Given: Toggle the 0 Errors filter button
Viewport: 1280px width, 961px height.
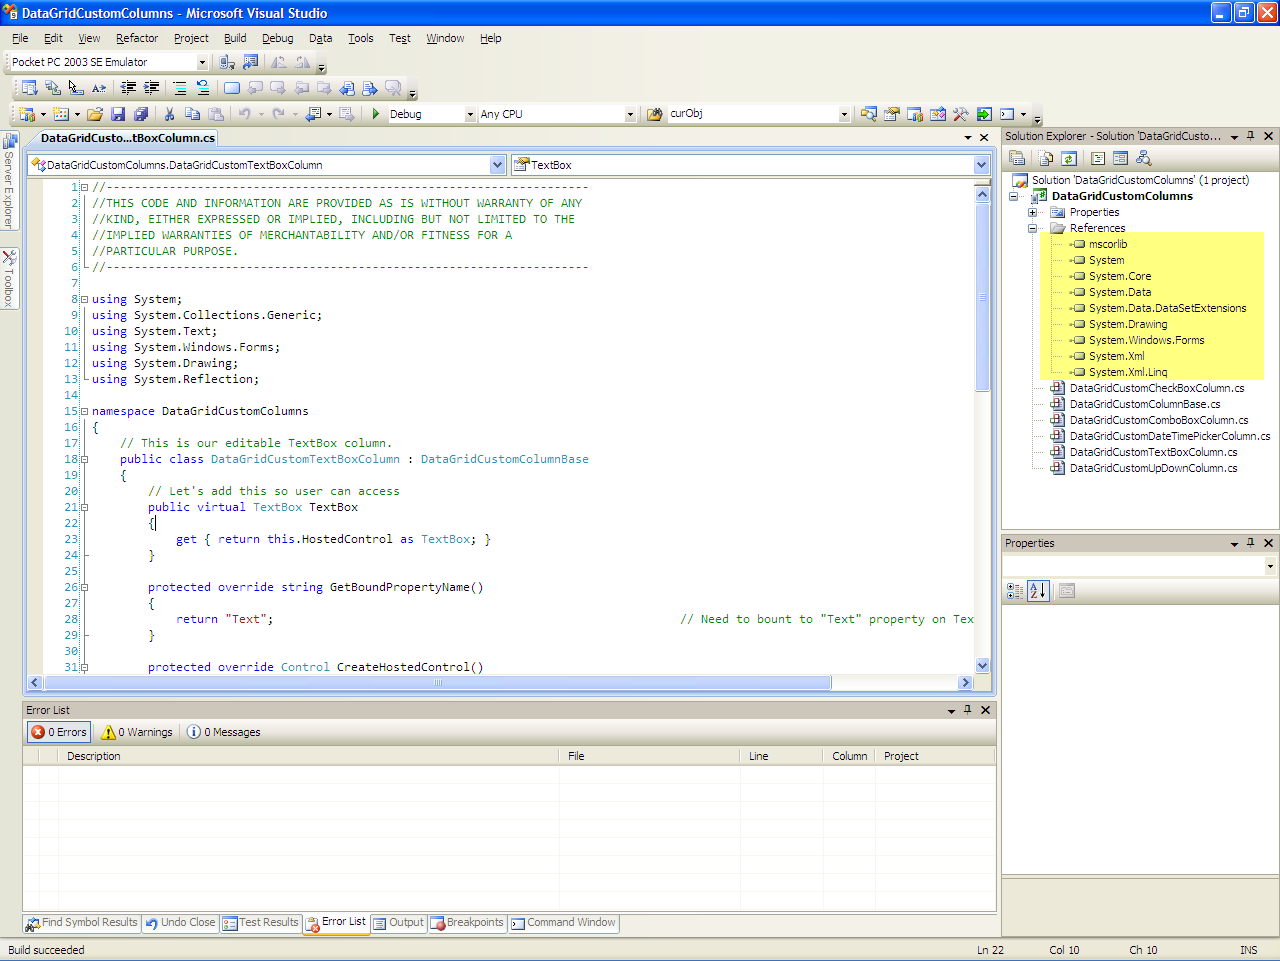Looking at the screenshot, I should tap(59, 732).
